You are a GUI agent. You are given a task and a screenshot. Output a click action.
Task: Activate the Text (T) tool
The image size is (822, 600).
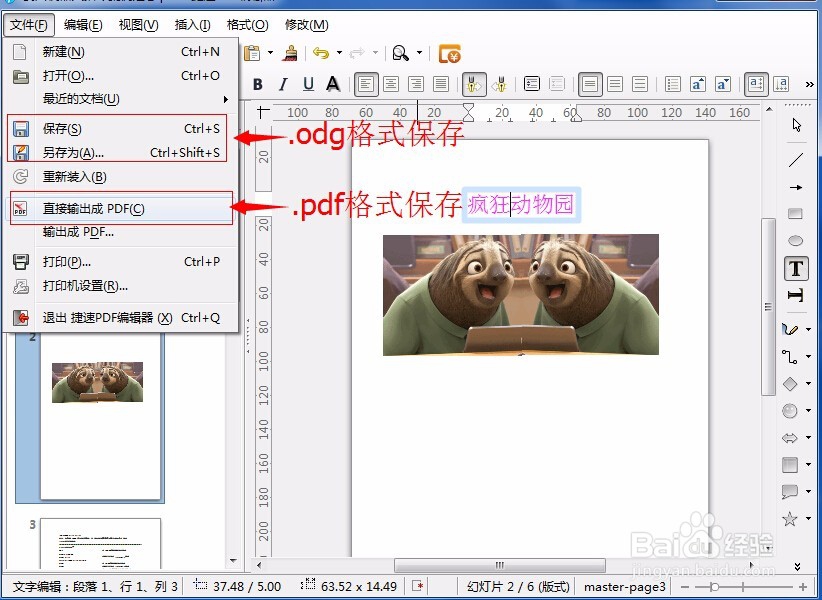[x=796, y=268]
